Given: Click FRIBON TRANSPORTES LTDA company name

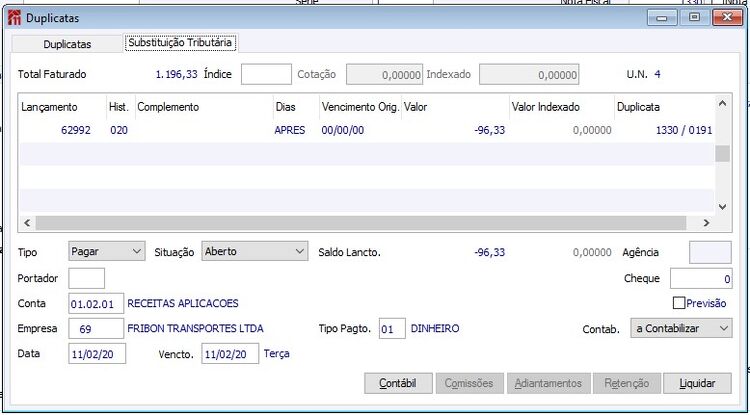Looking at the screenshot, I should click(x=195, y=329).
